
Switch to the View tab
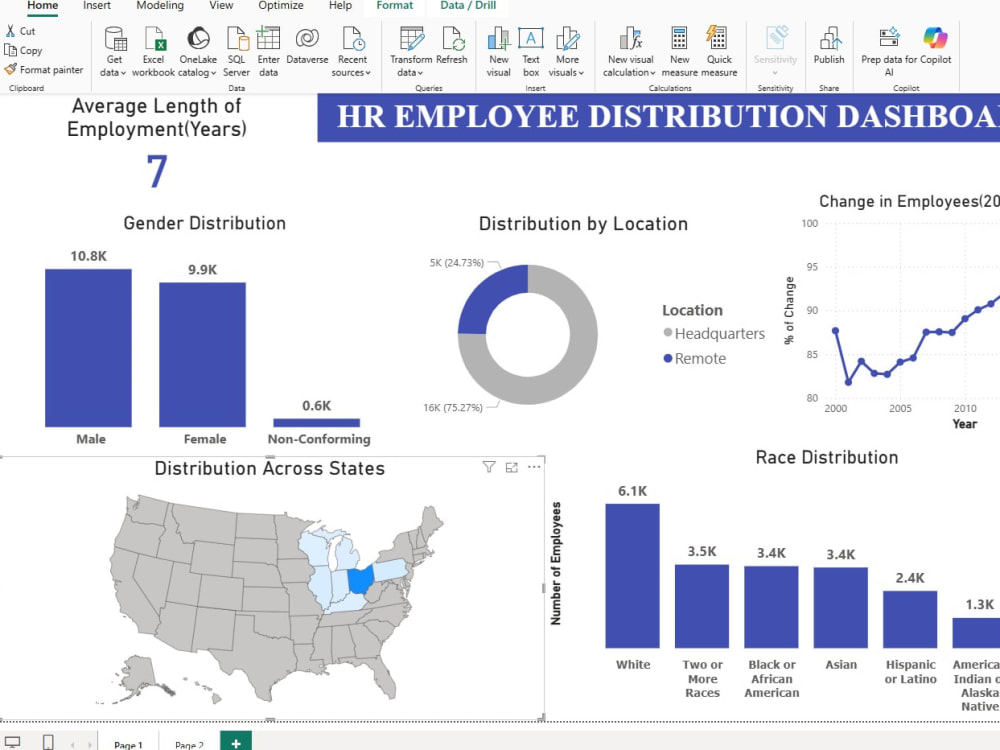coord(221,6)
